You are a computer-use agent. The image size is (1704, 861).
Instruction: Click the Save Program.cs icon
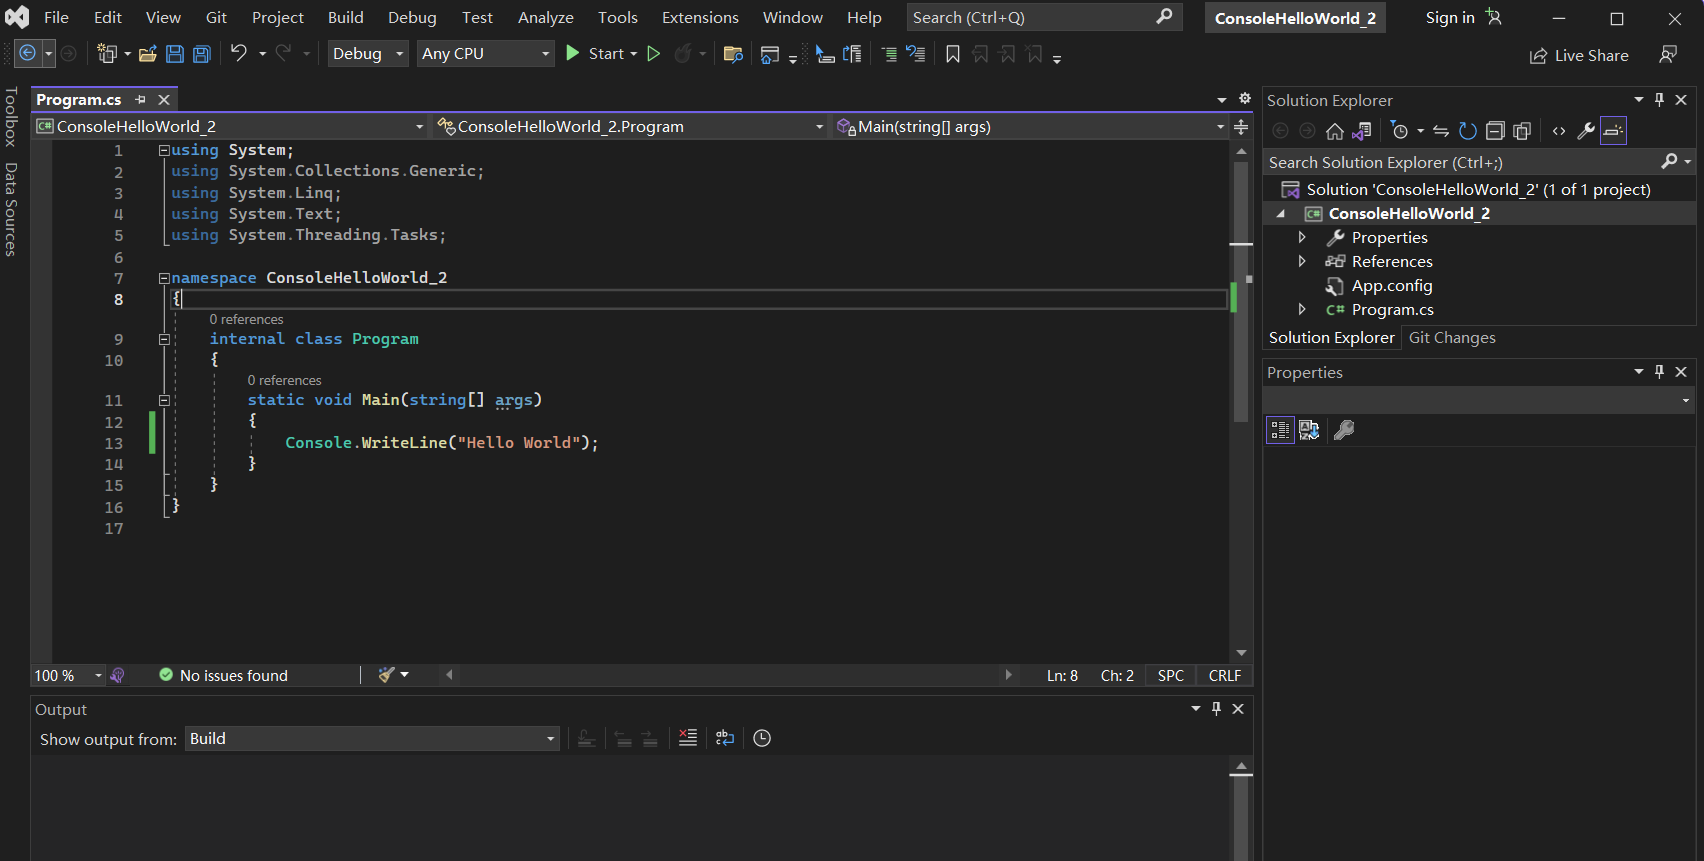(x=175, y=54)
